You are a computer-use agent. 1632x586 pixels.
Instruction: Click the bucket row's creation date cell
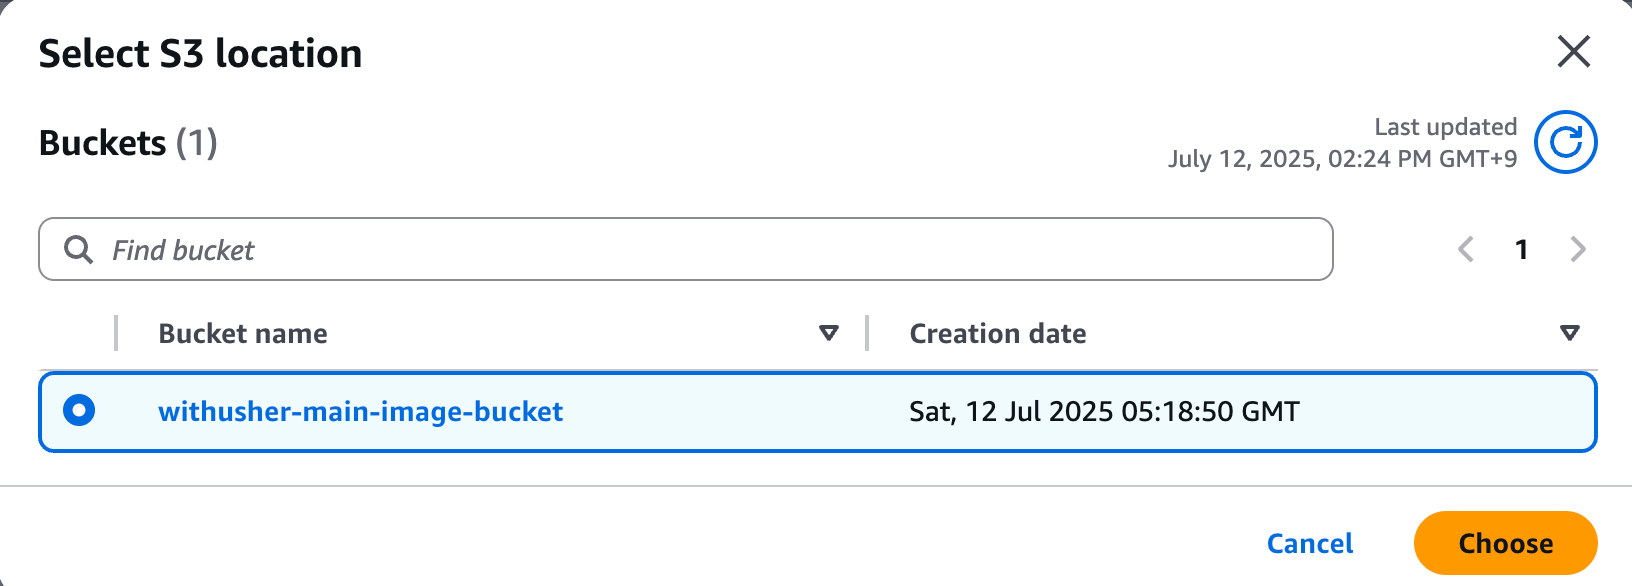click(1104, 411)
